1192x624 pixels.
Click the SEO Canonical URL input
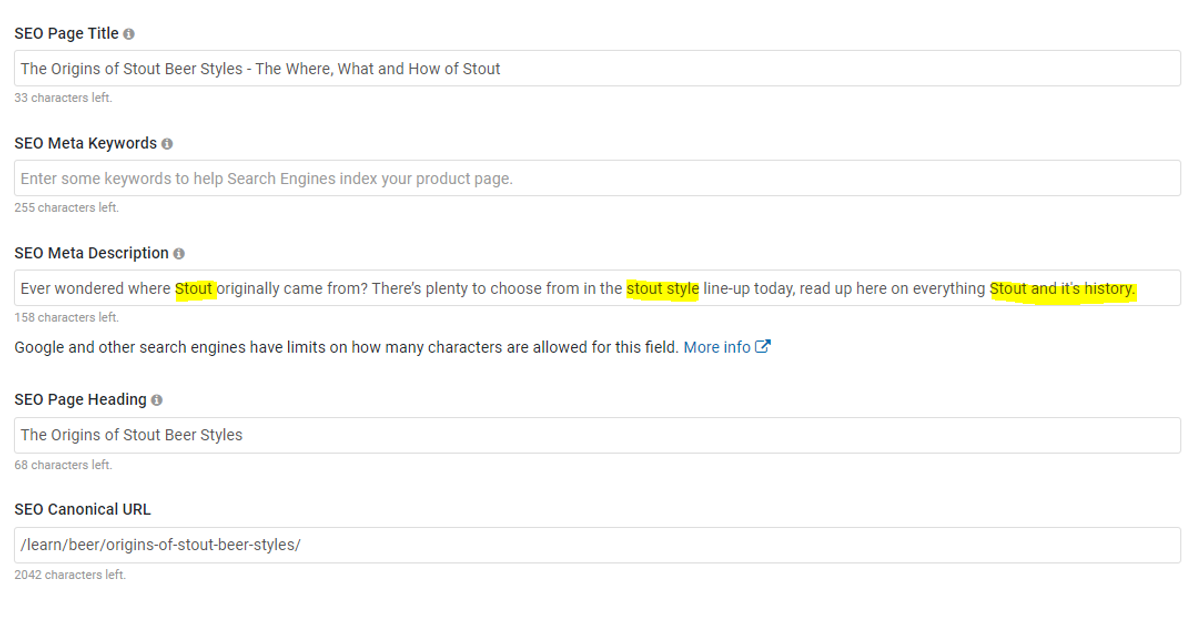[x=597, y=545]
